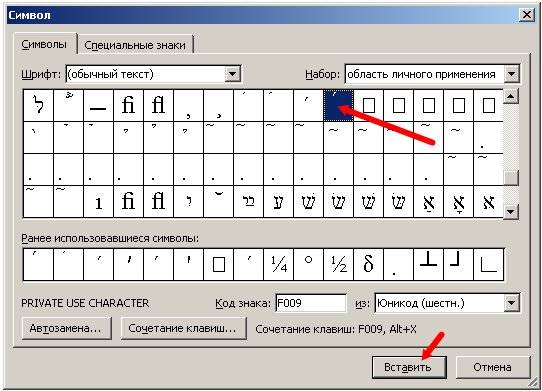Image resolution: width=542 pixels, height=391 pixels.
Task: Select the em dash symbol in grid
Action: pyautogui.click(x=98, y=105)
